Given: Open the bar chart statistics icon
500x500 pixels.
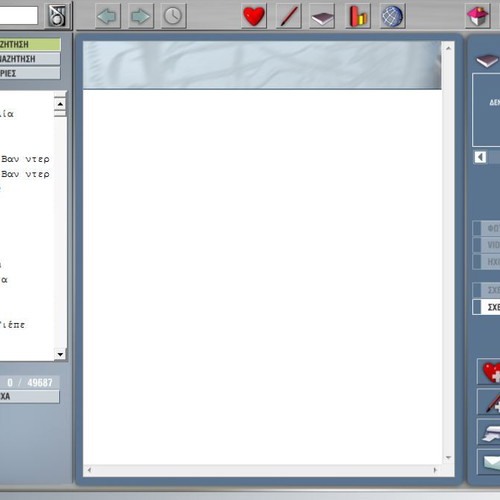Looking at the screenshot, I should pyautogui.click(x=358, y=16).
